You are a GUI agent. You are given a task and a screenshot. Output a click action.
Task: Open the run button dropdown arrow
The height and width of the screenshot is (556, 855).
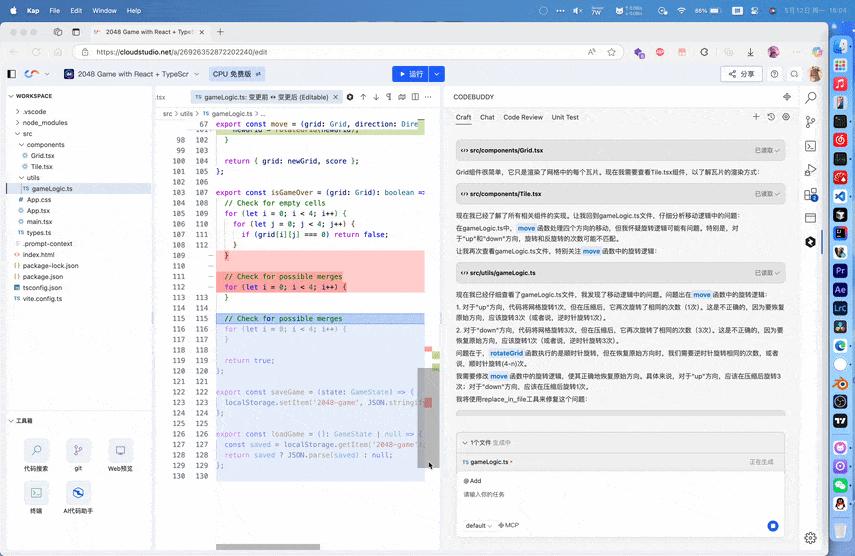pyautogui.click(x=438, y=74)
